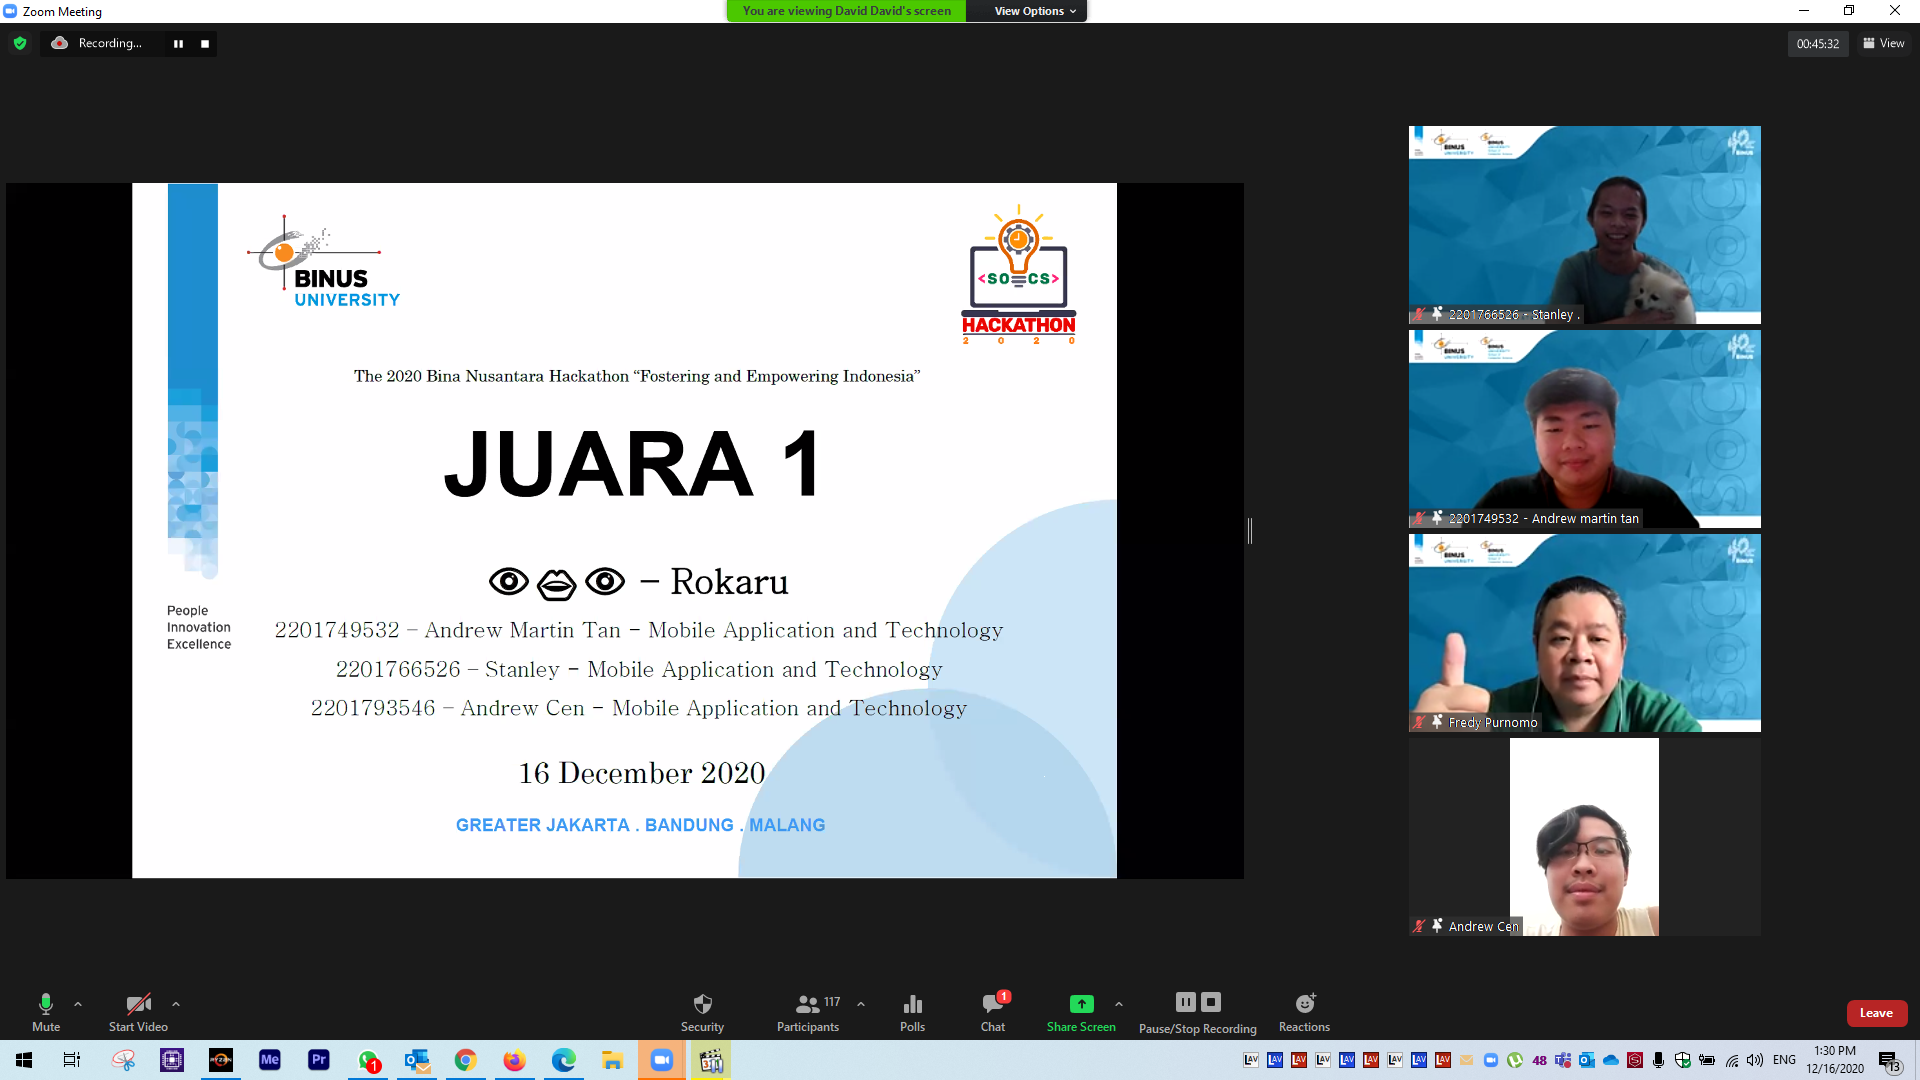This screenshot has width=1920, height=1080.
Task: Launch Adobe Premiere Pro from the taskbar
Action: (x=318, y=1060)
